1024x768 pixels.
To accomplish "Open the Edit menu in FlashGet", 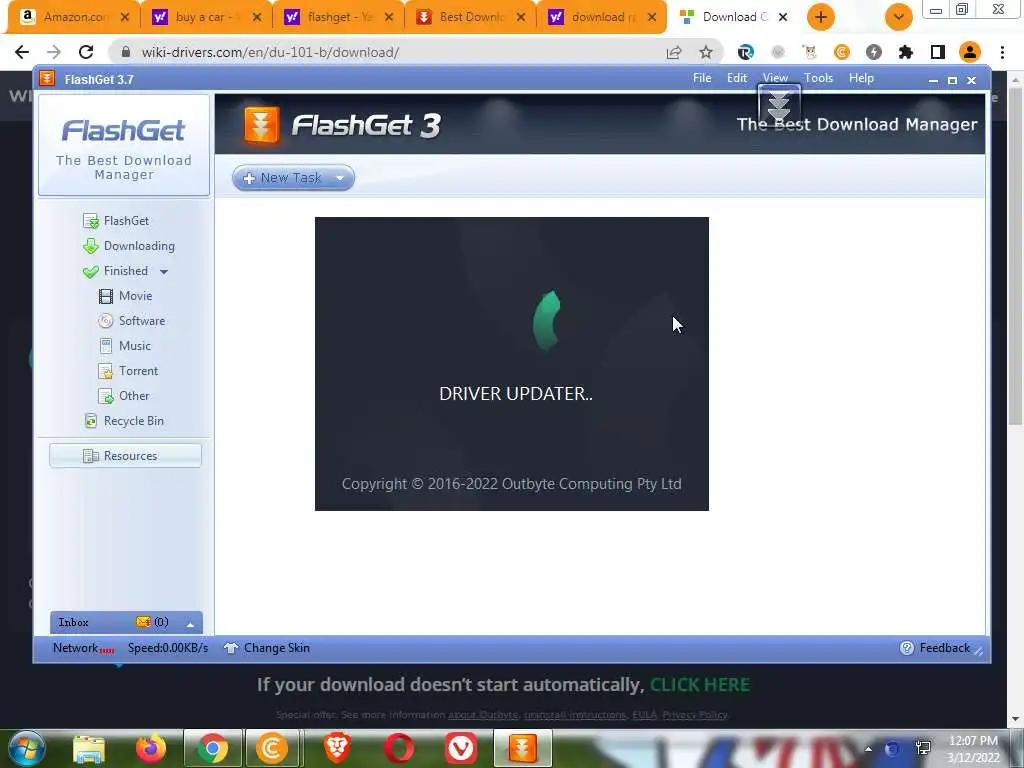I will [x=737, y=78].
